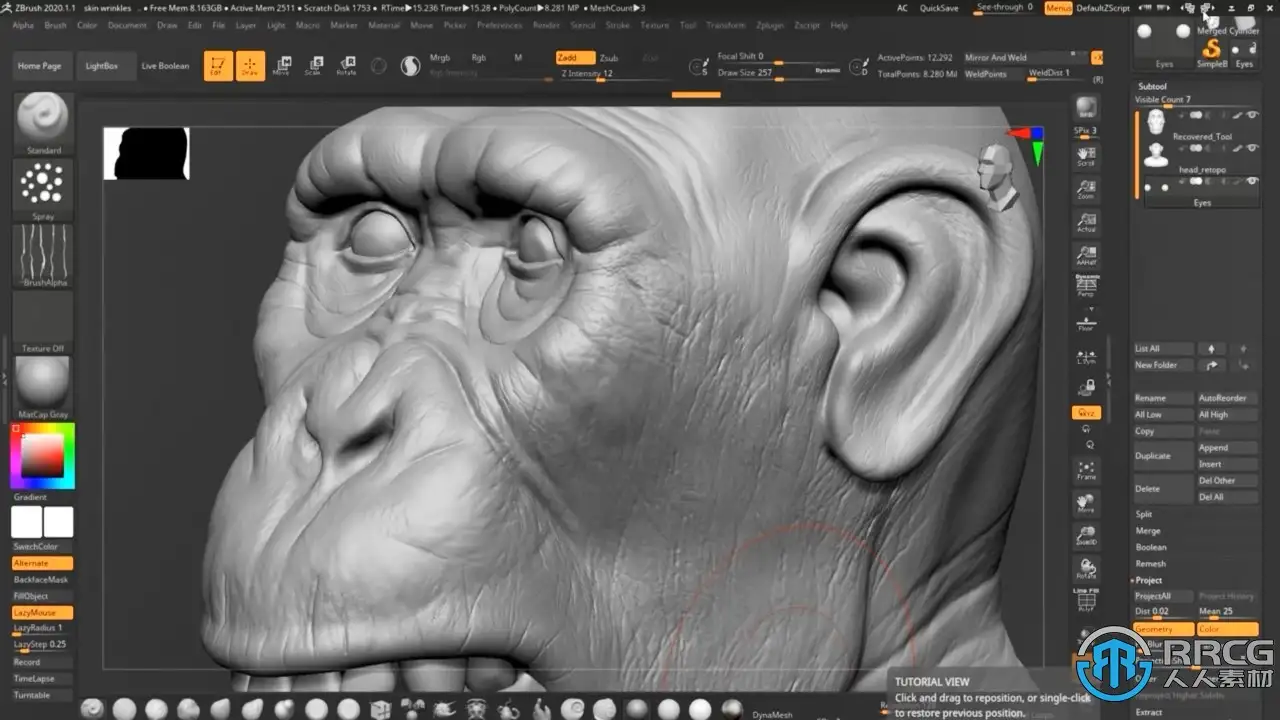
Task: Click the AAHalf zoom icon
Action: 1085,256
